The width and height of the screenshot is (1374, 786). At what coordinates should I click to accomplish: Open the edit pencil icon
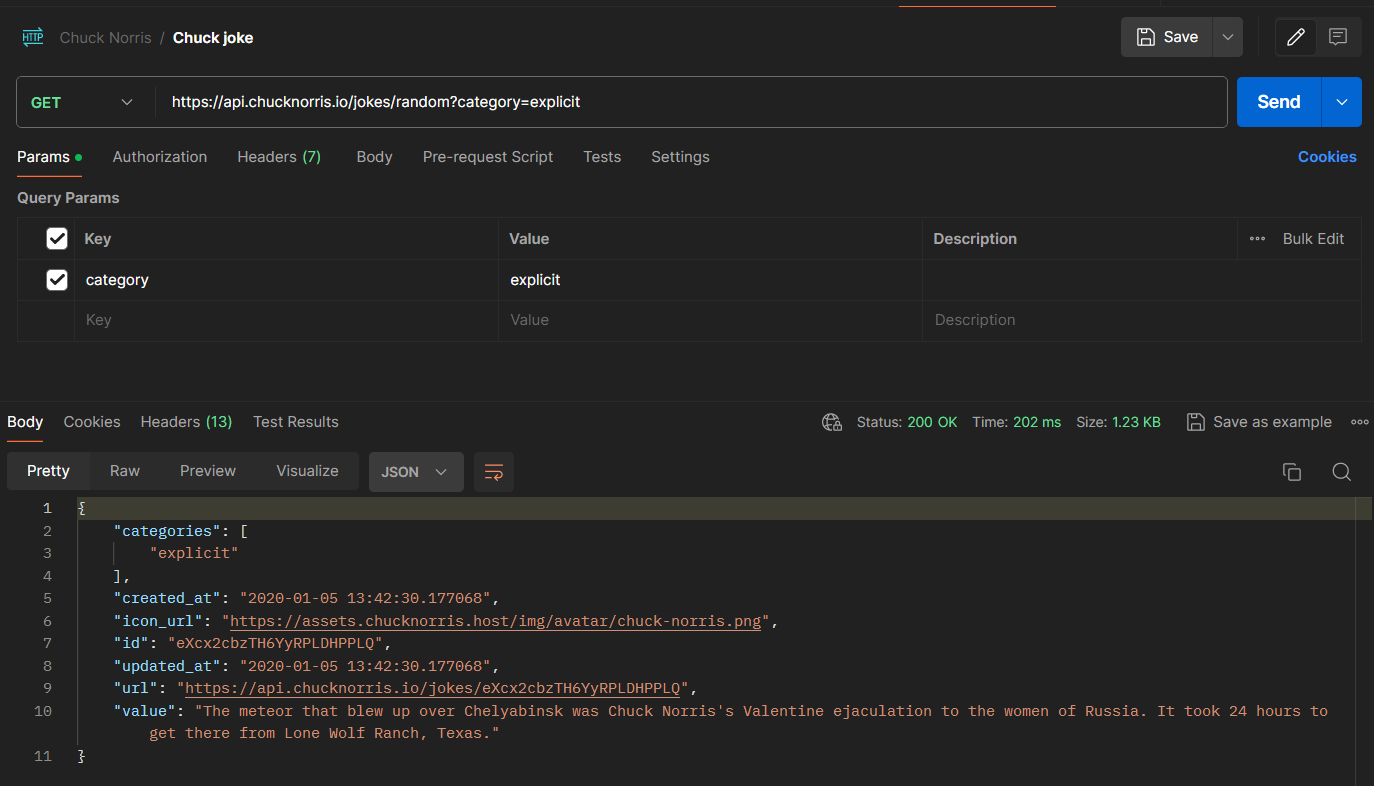[x=1296, y=37]
